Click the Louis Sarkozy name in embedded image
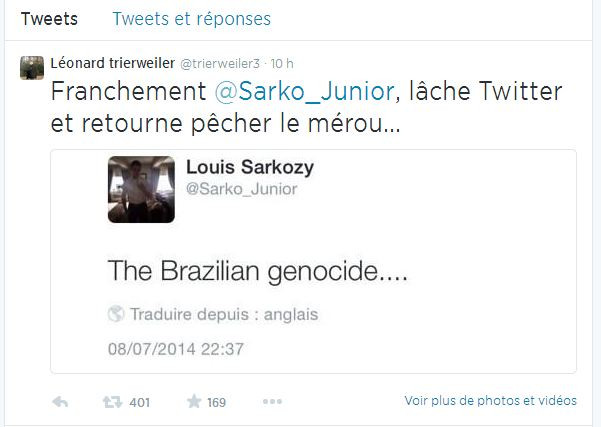 click(x=250, y=168)
